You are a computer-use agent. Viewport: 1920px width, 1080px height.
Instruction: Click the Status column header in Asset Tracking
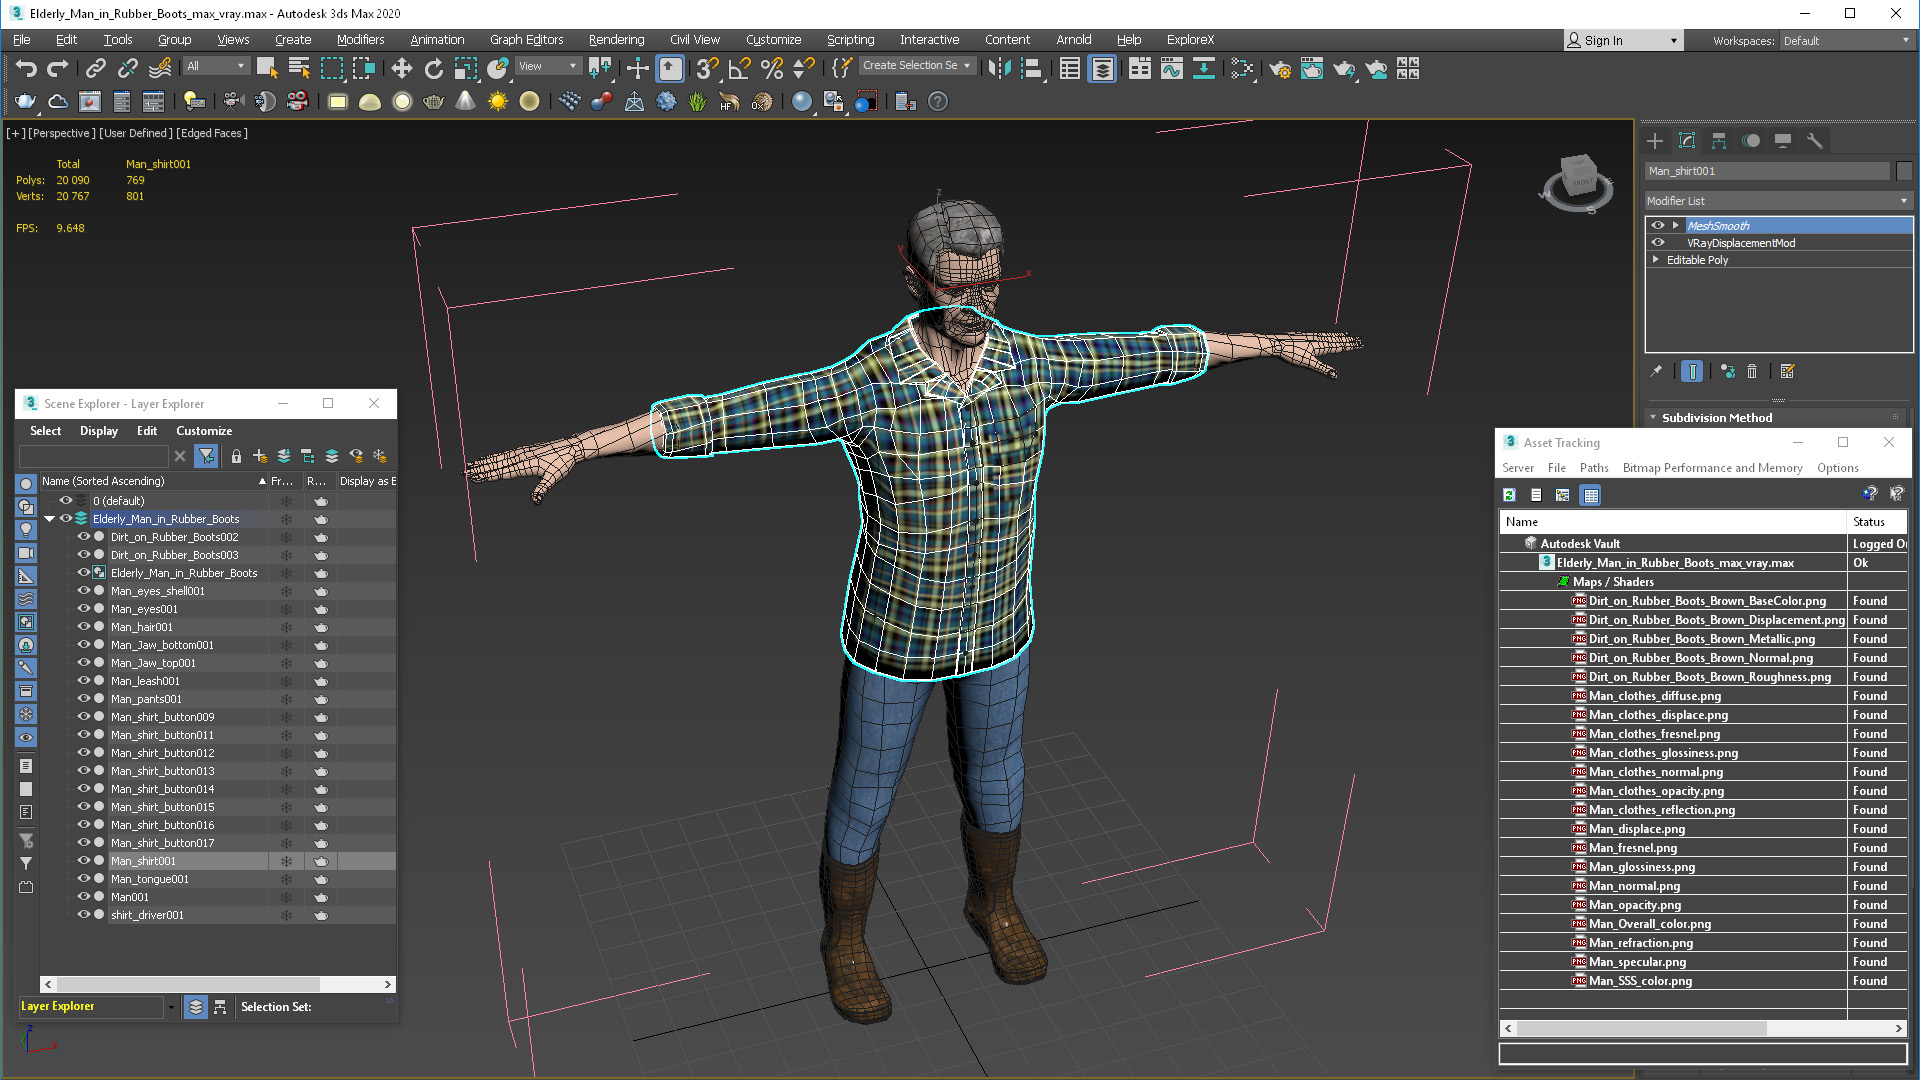(1876, 522)
